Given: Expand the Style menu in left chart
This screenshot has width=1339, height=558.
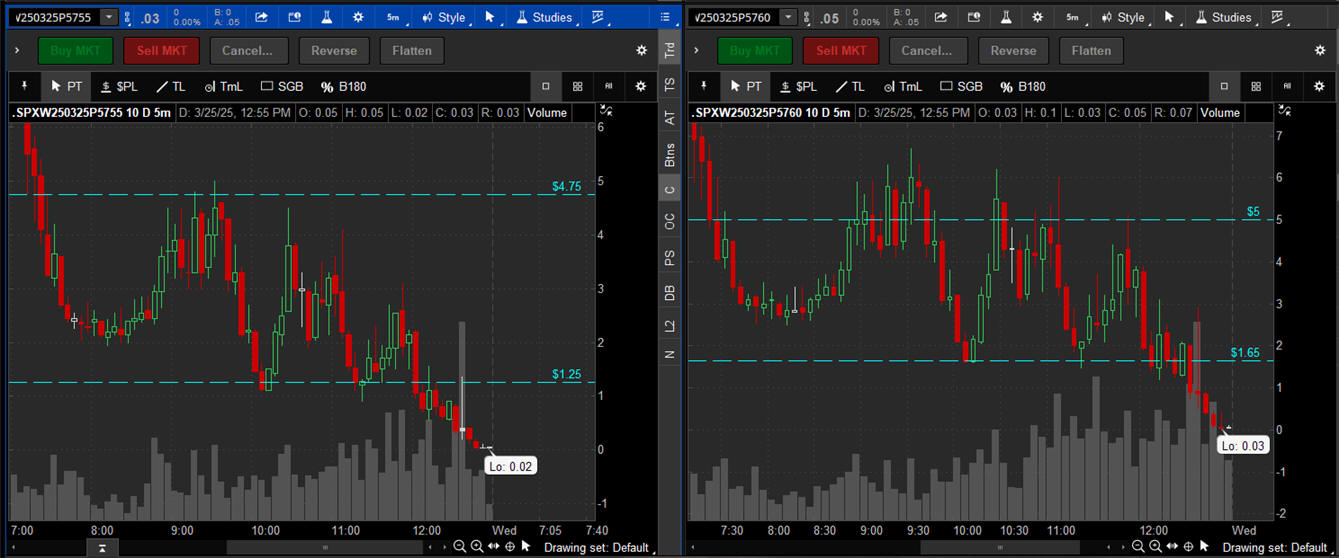Looking at the screenshot, I should (444, 18).
